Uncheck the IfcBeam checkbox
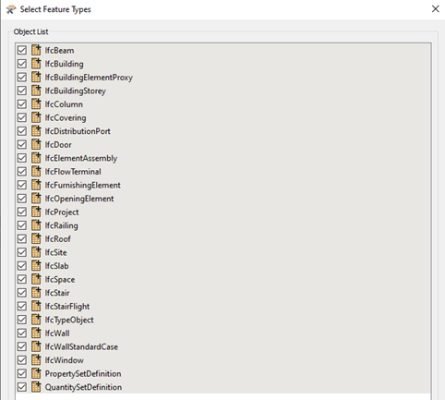Viewport: 445px width, 400px height. tap(22, 50)
